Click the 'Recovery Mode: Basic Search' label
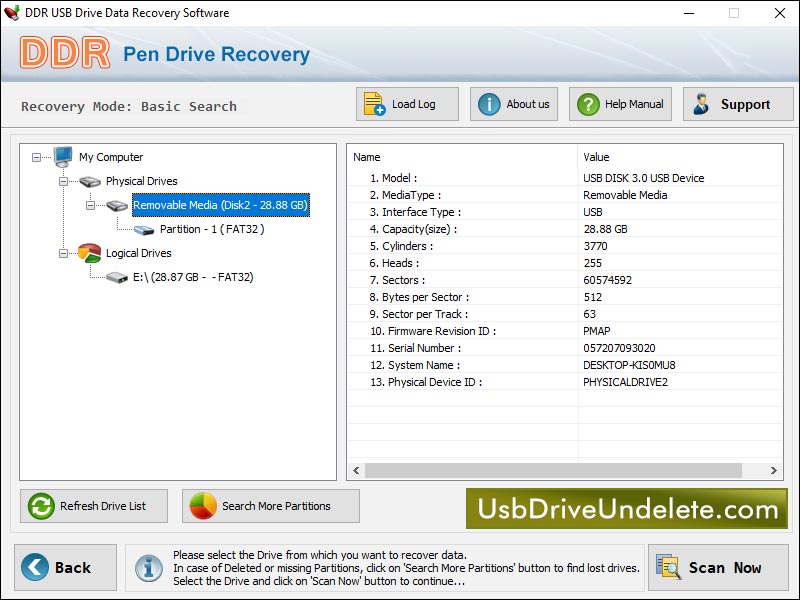The image size is (800, 600). click(129, 107)
